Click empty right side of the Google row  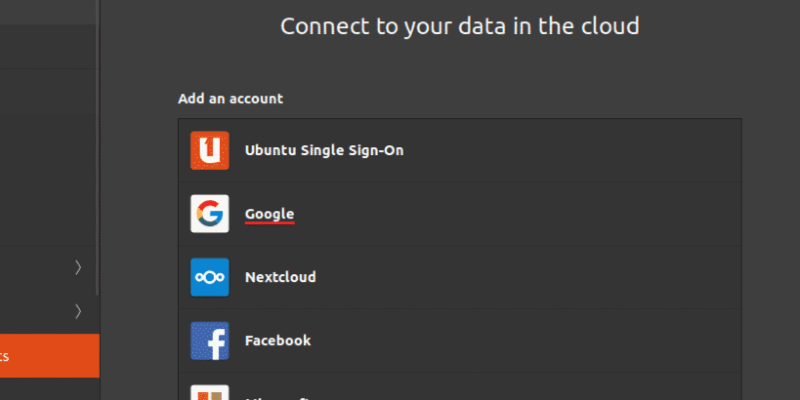[600, 213]
